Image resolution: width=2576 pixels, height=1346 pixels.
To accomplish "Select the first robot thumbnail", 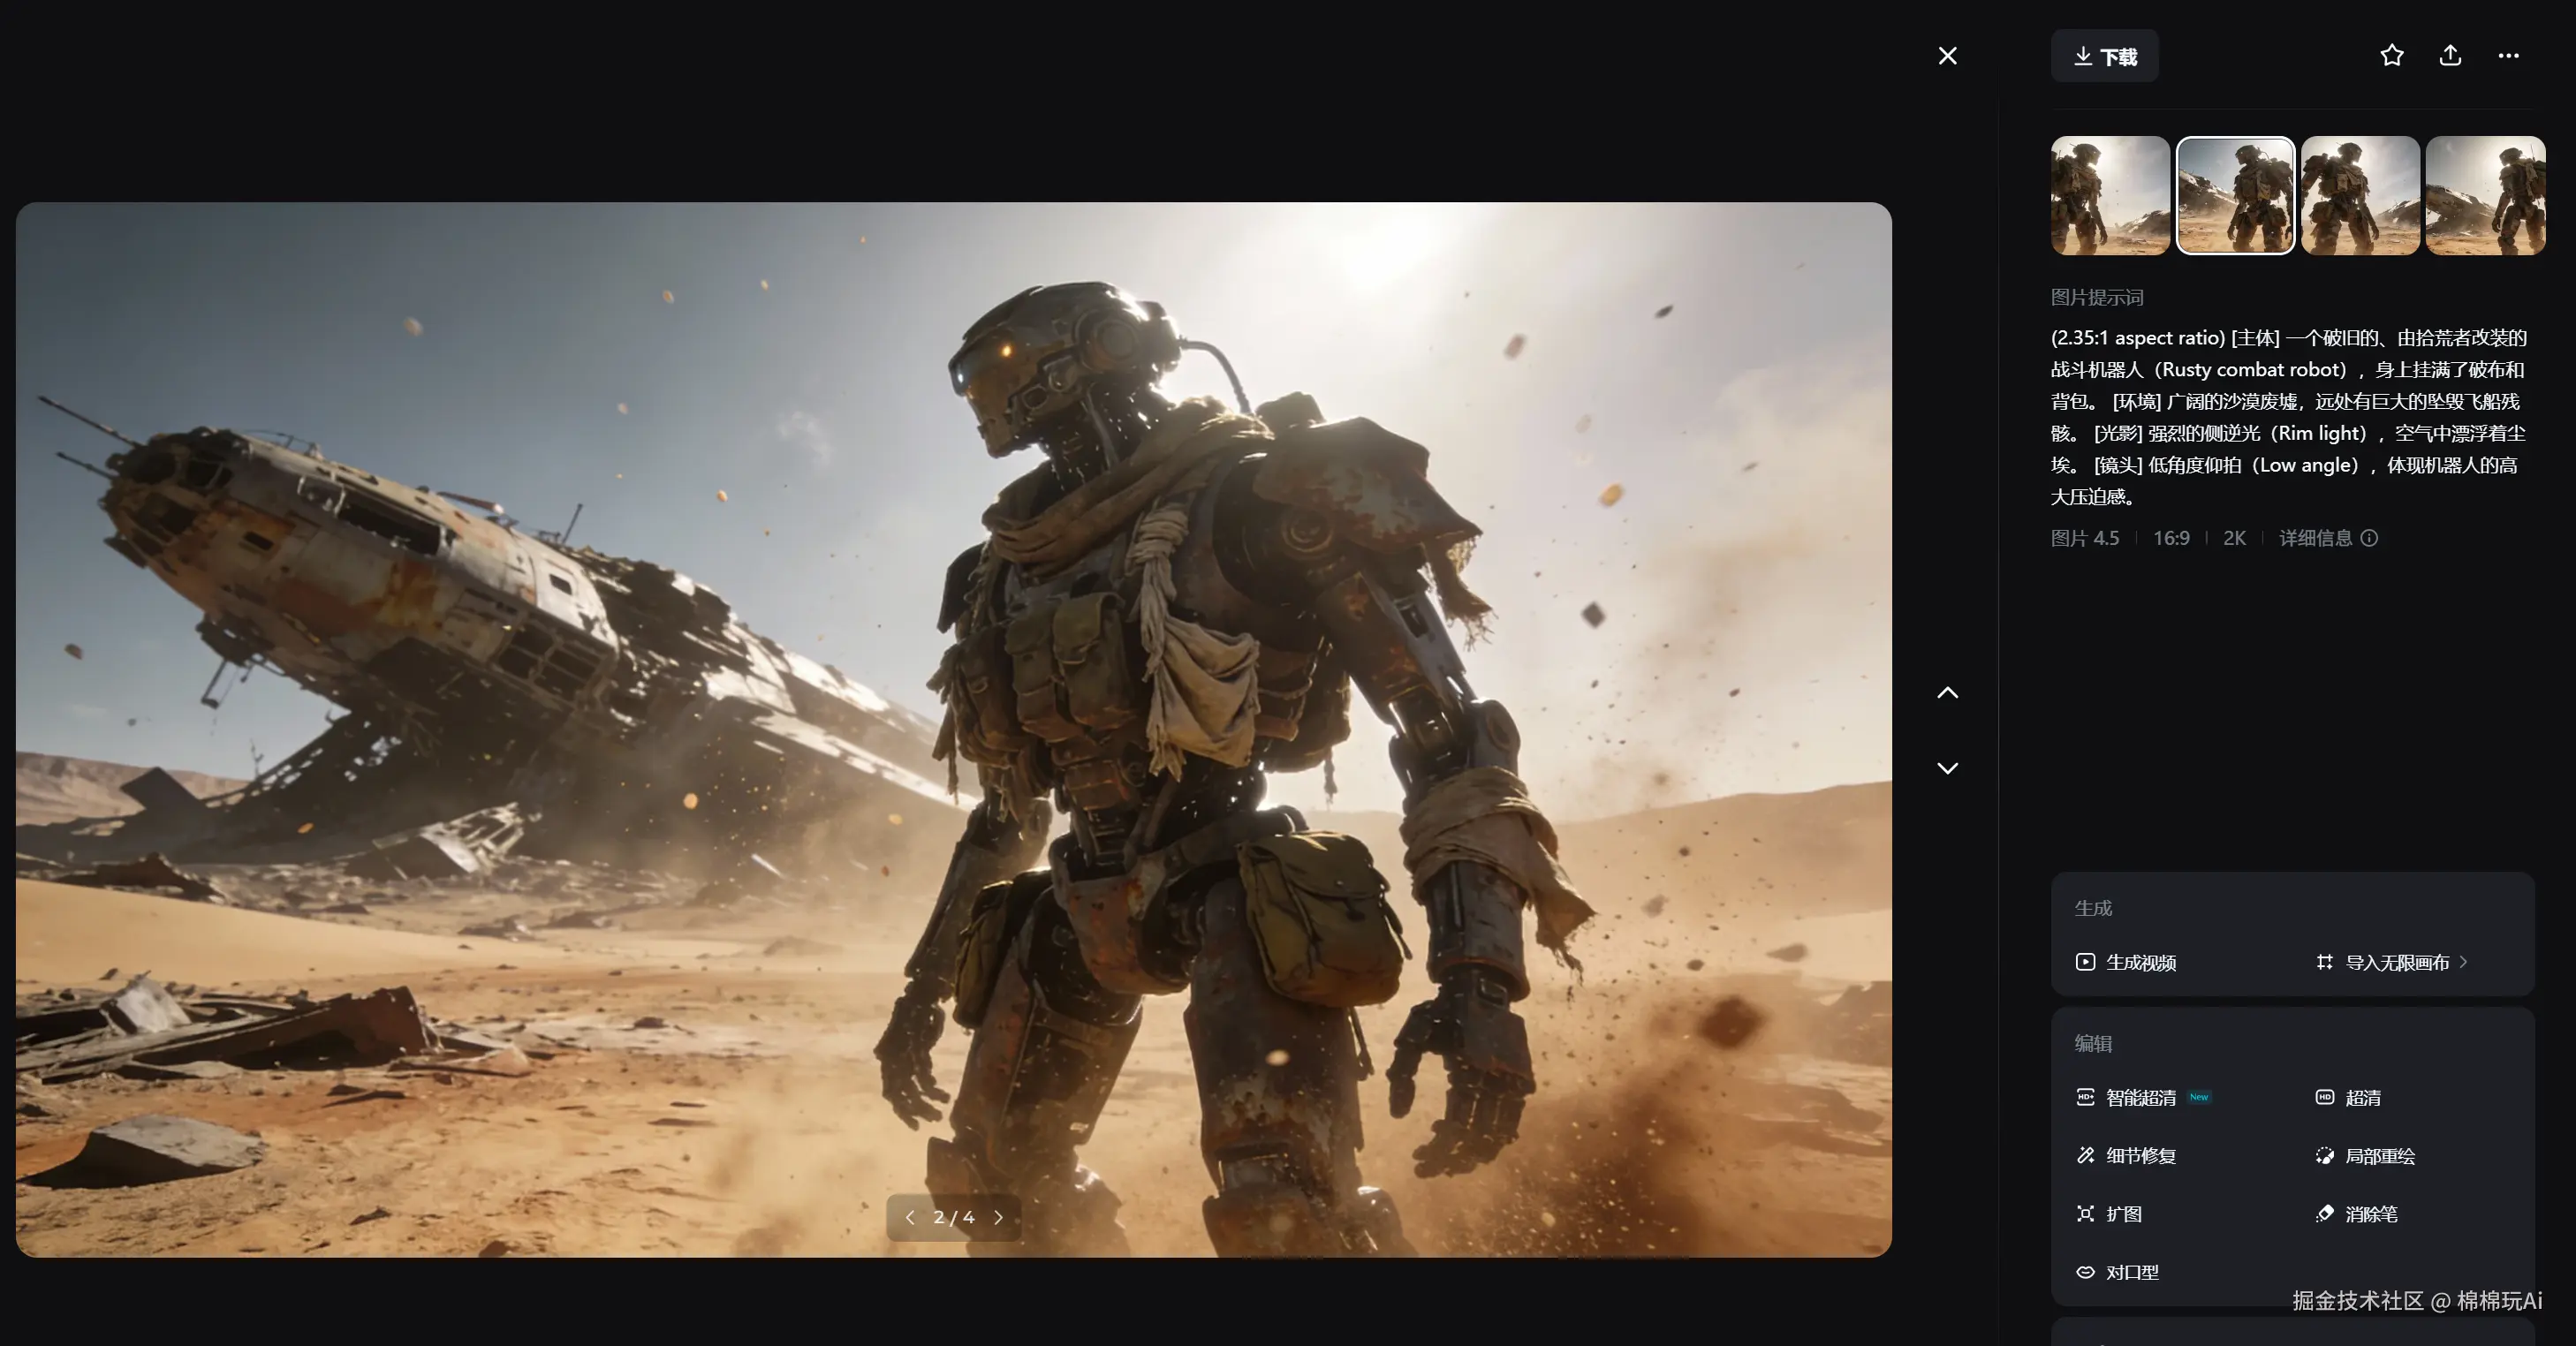I will tap(2110, 195).
